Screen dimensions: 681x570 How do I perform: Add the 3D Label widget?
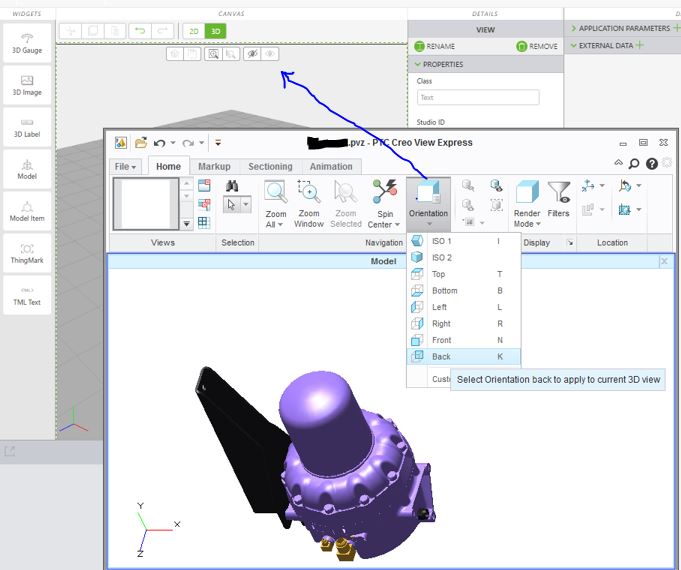pos(27,127)
